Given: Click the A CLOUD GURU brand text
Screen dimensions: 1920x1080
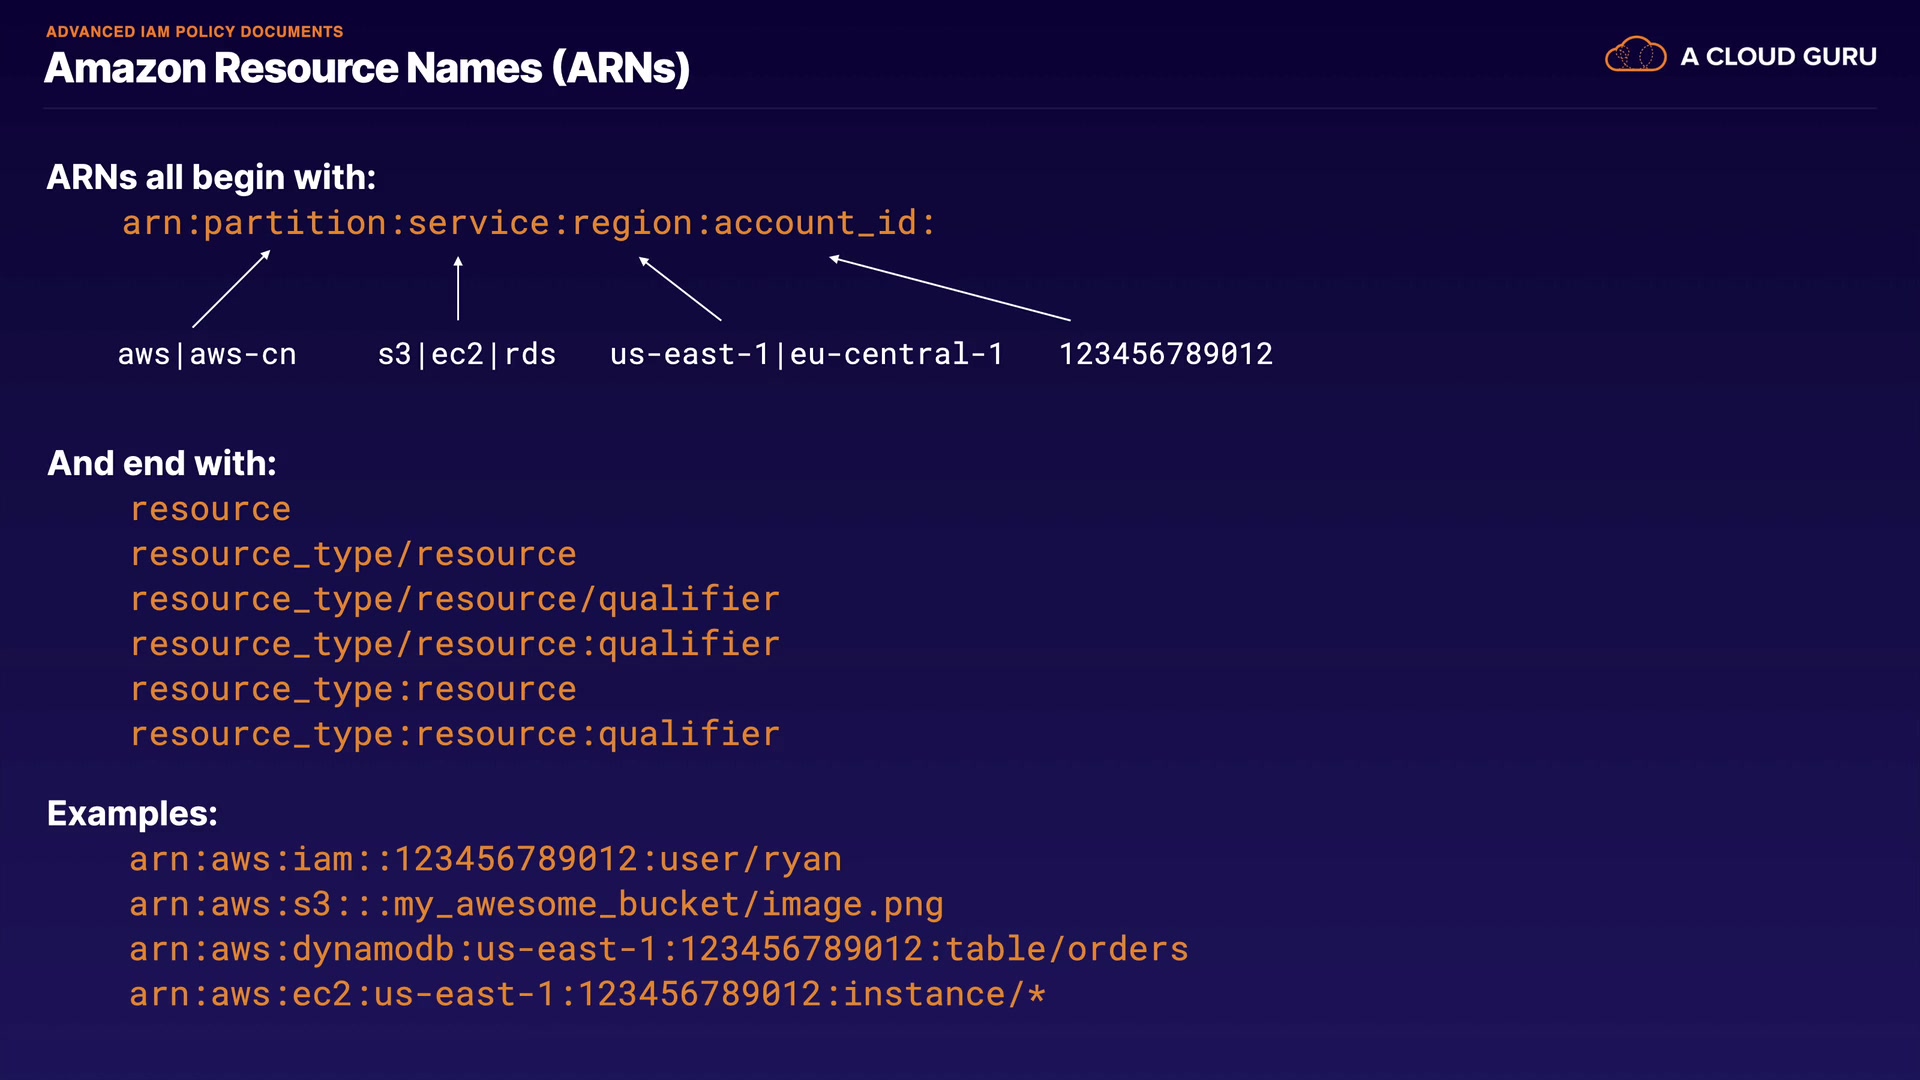Looking at the screenshot, I should tap(1778, 57).
